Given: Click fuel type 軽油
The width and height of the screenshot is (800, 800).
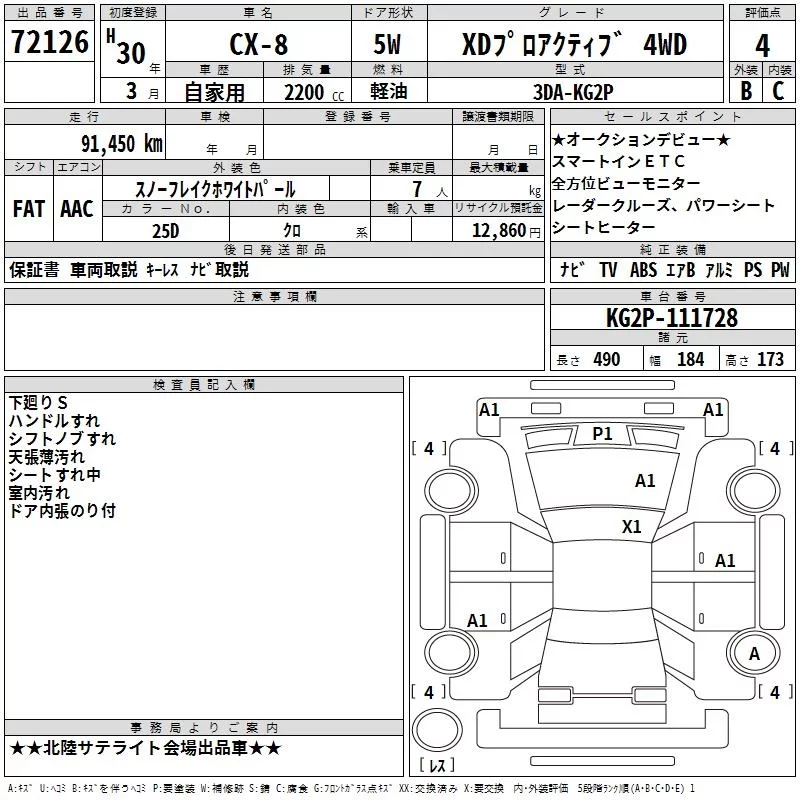Looking at the screenshot, I should point(389,91).
